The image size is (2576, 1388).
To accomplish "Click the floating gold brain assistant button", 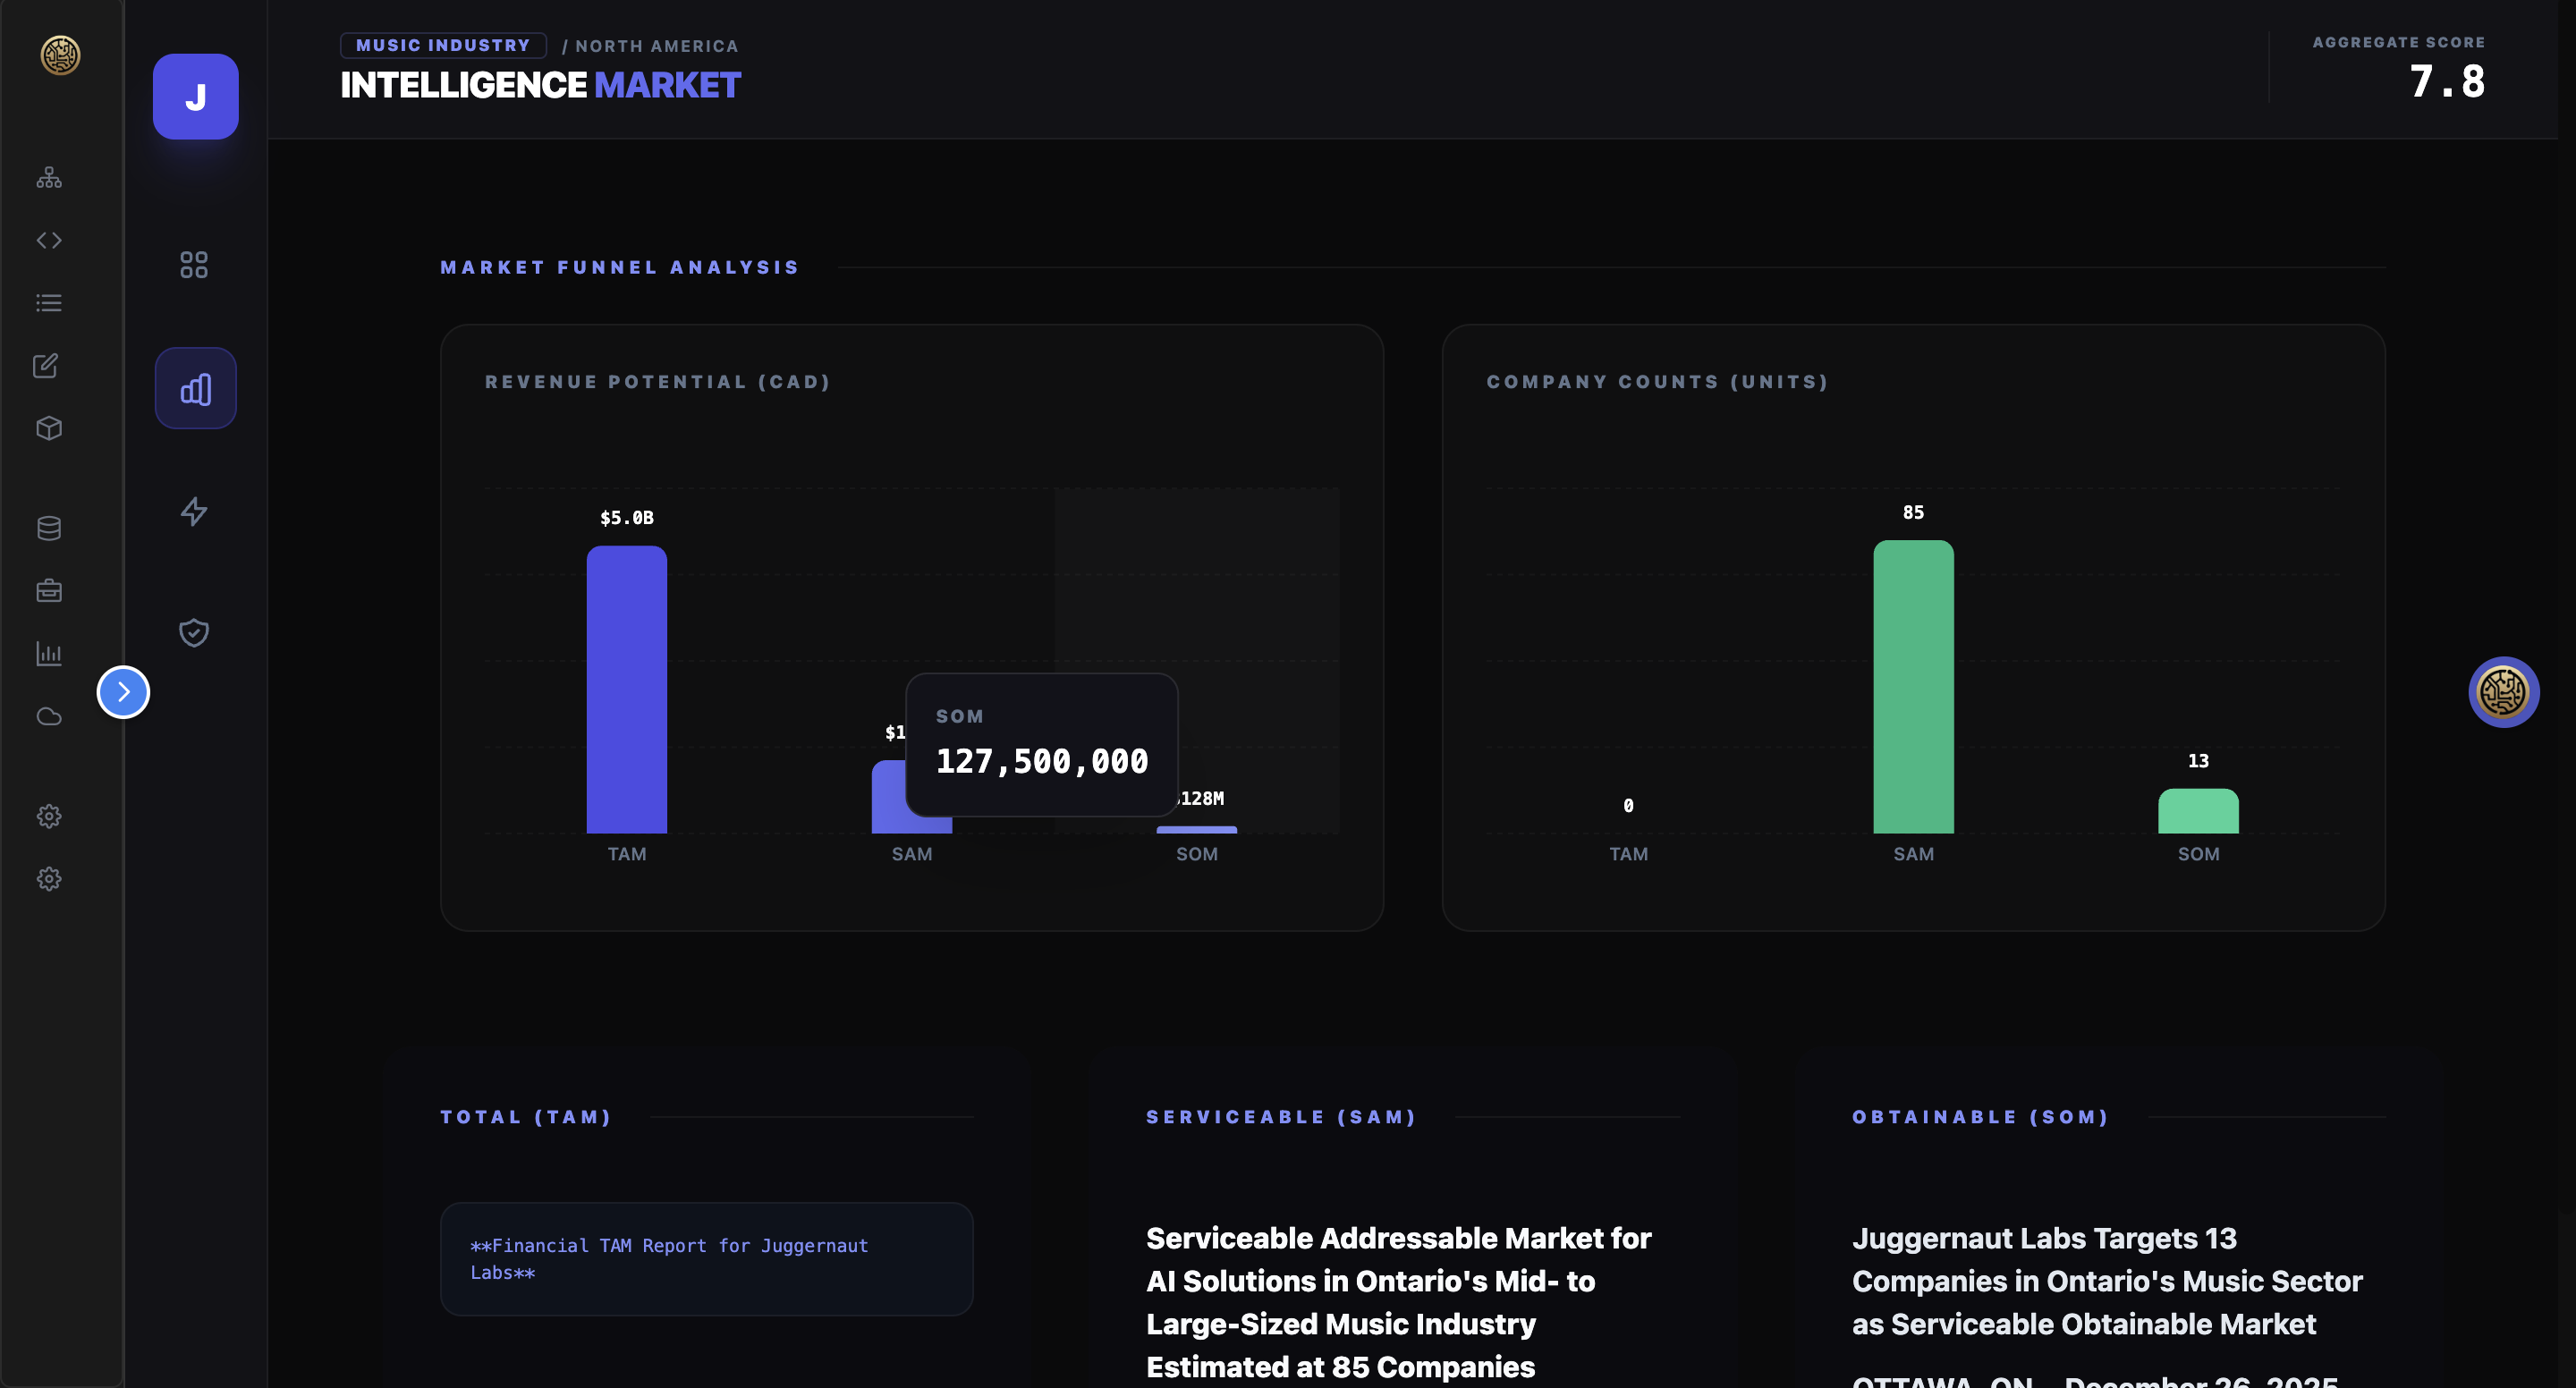I will [x=2502, y=692].
